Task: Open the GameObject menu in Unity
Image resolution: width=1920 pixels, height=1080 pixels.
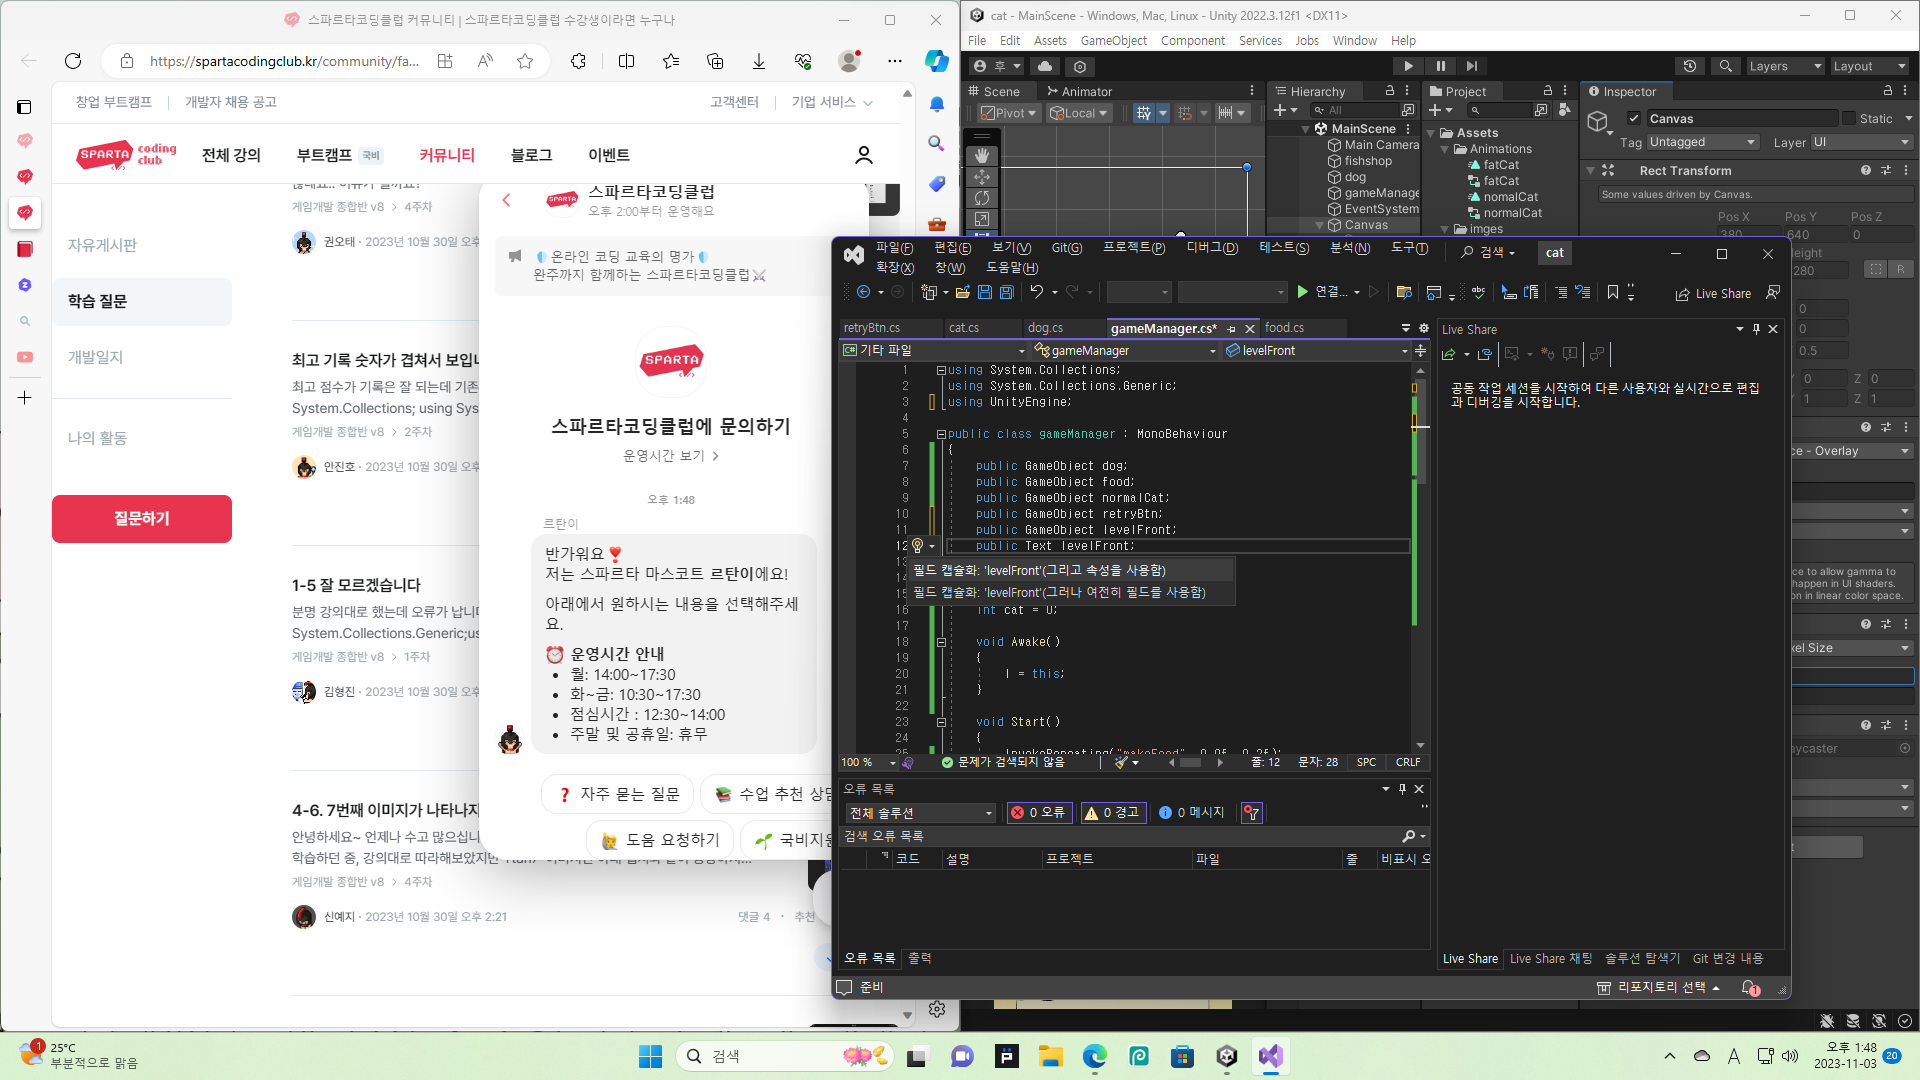Action: (x=1114, y=41)
